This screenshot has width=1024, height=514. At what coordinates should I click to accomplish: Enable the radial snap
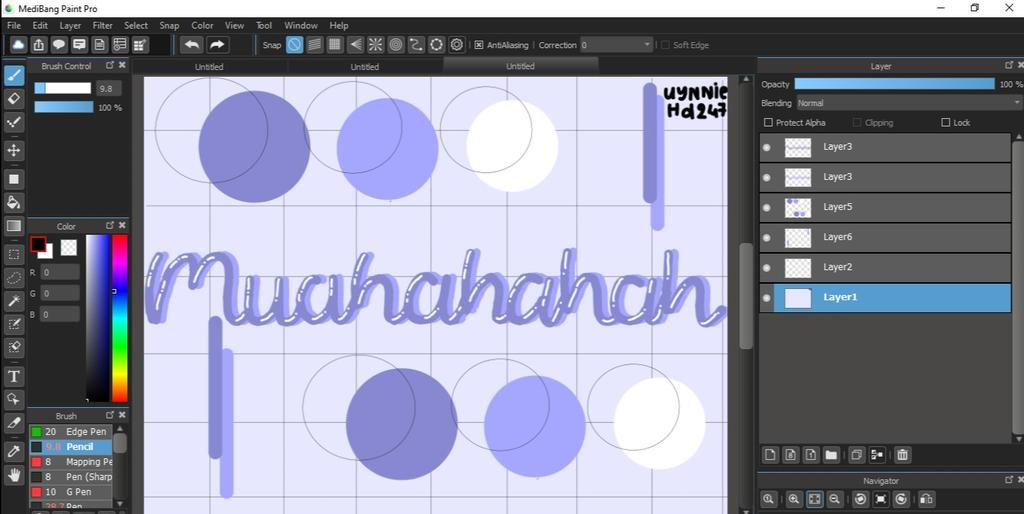coord(376,44)
